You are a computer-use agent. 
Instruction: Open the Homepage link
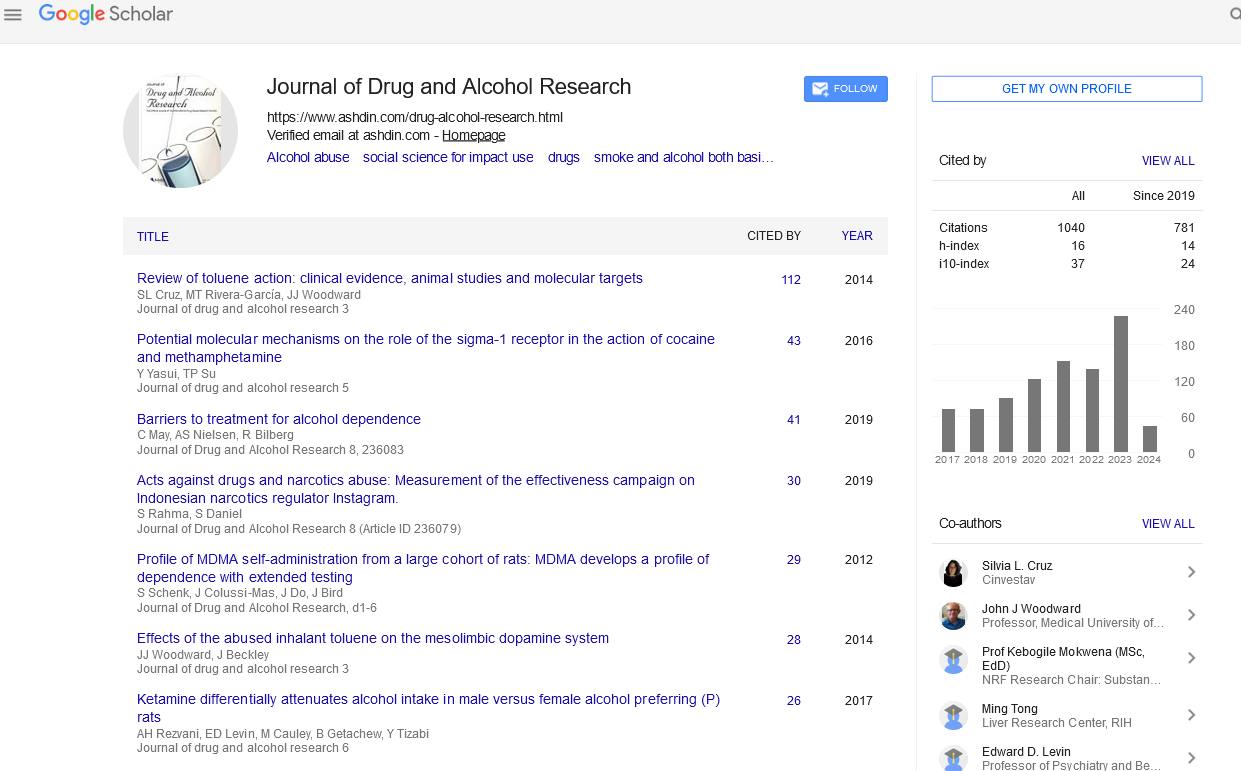coord(473,135)
